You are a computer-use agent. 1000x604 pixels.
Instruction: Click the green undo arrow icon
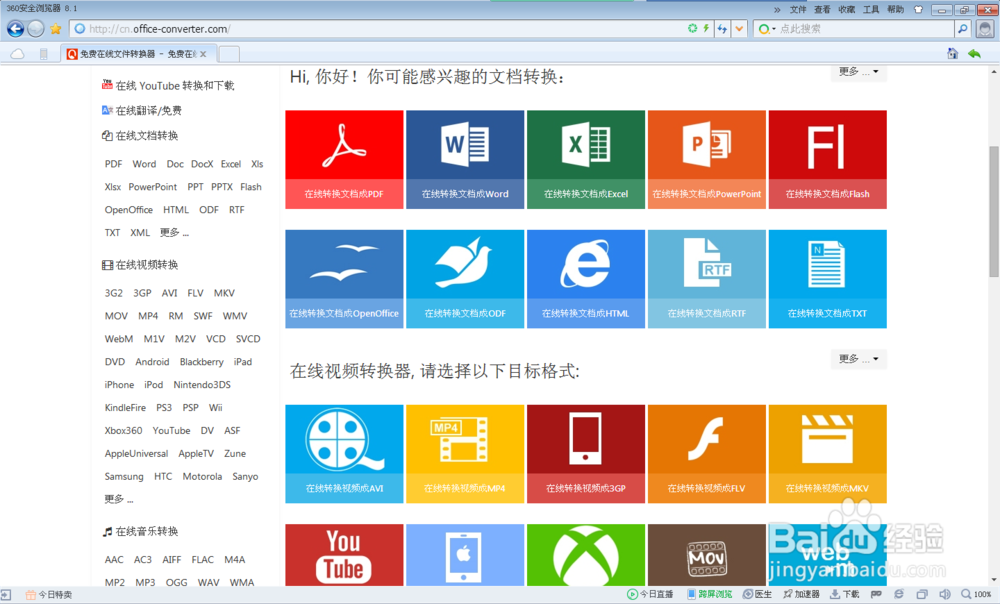[x=974, y=54]
